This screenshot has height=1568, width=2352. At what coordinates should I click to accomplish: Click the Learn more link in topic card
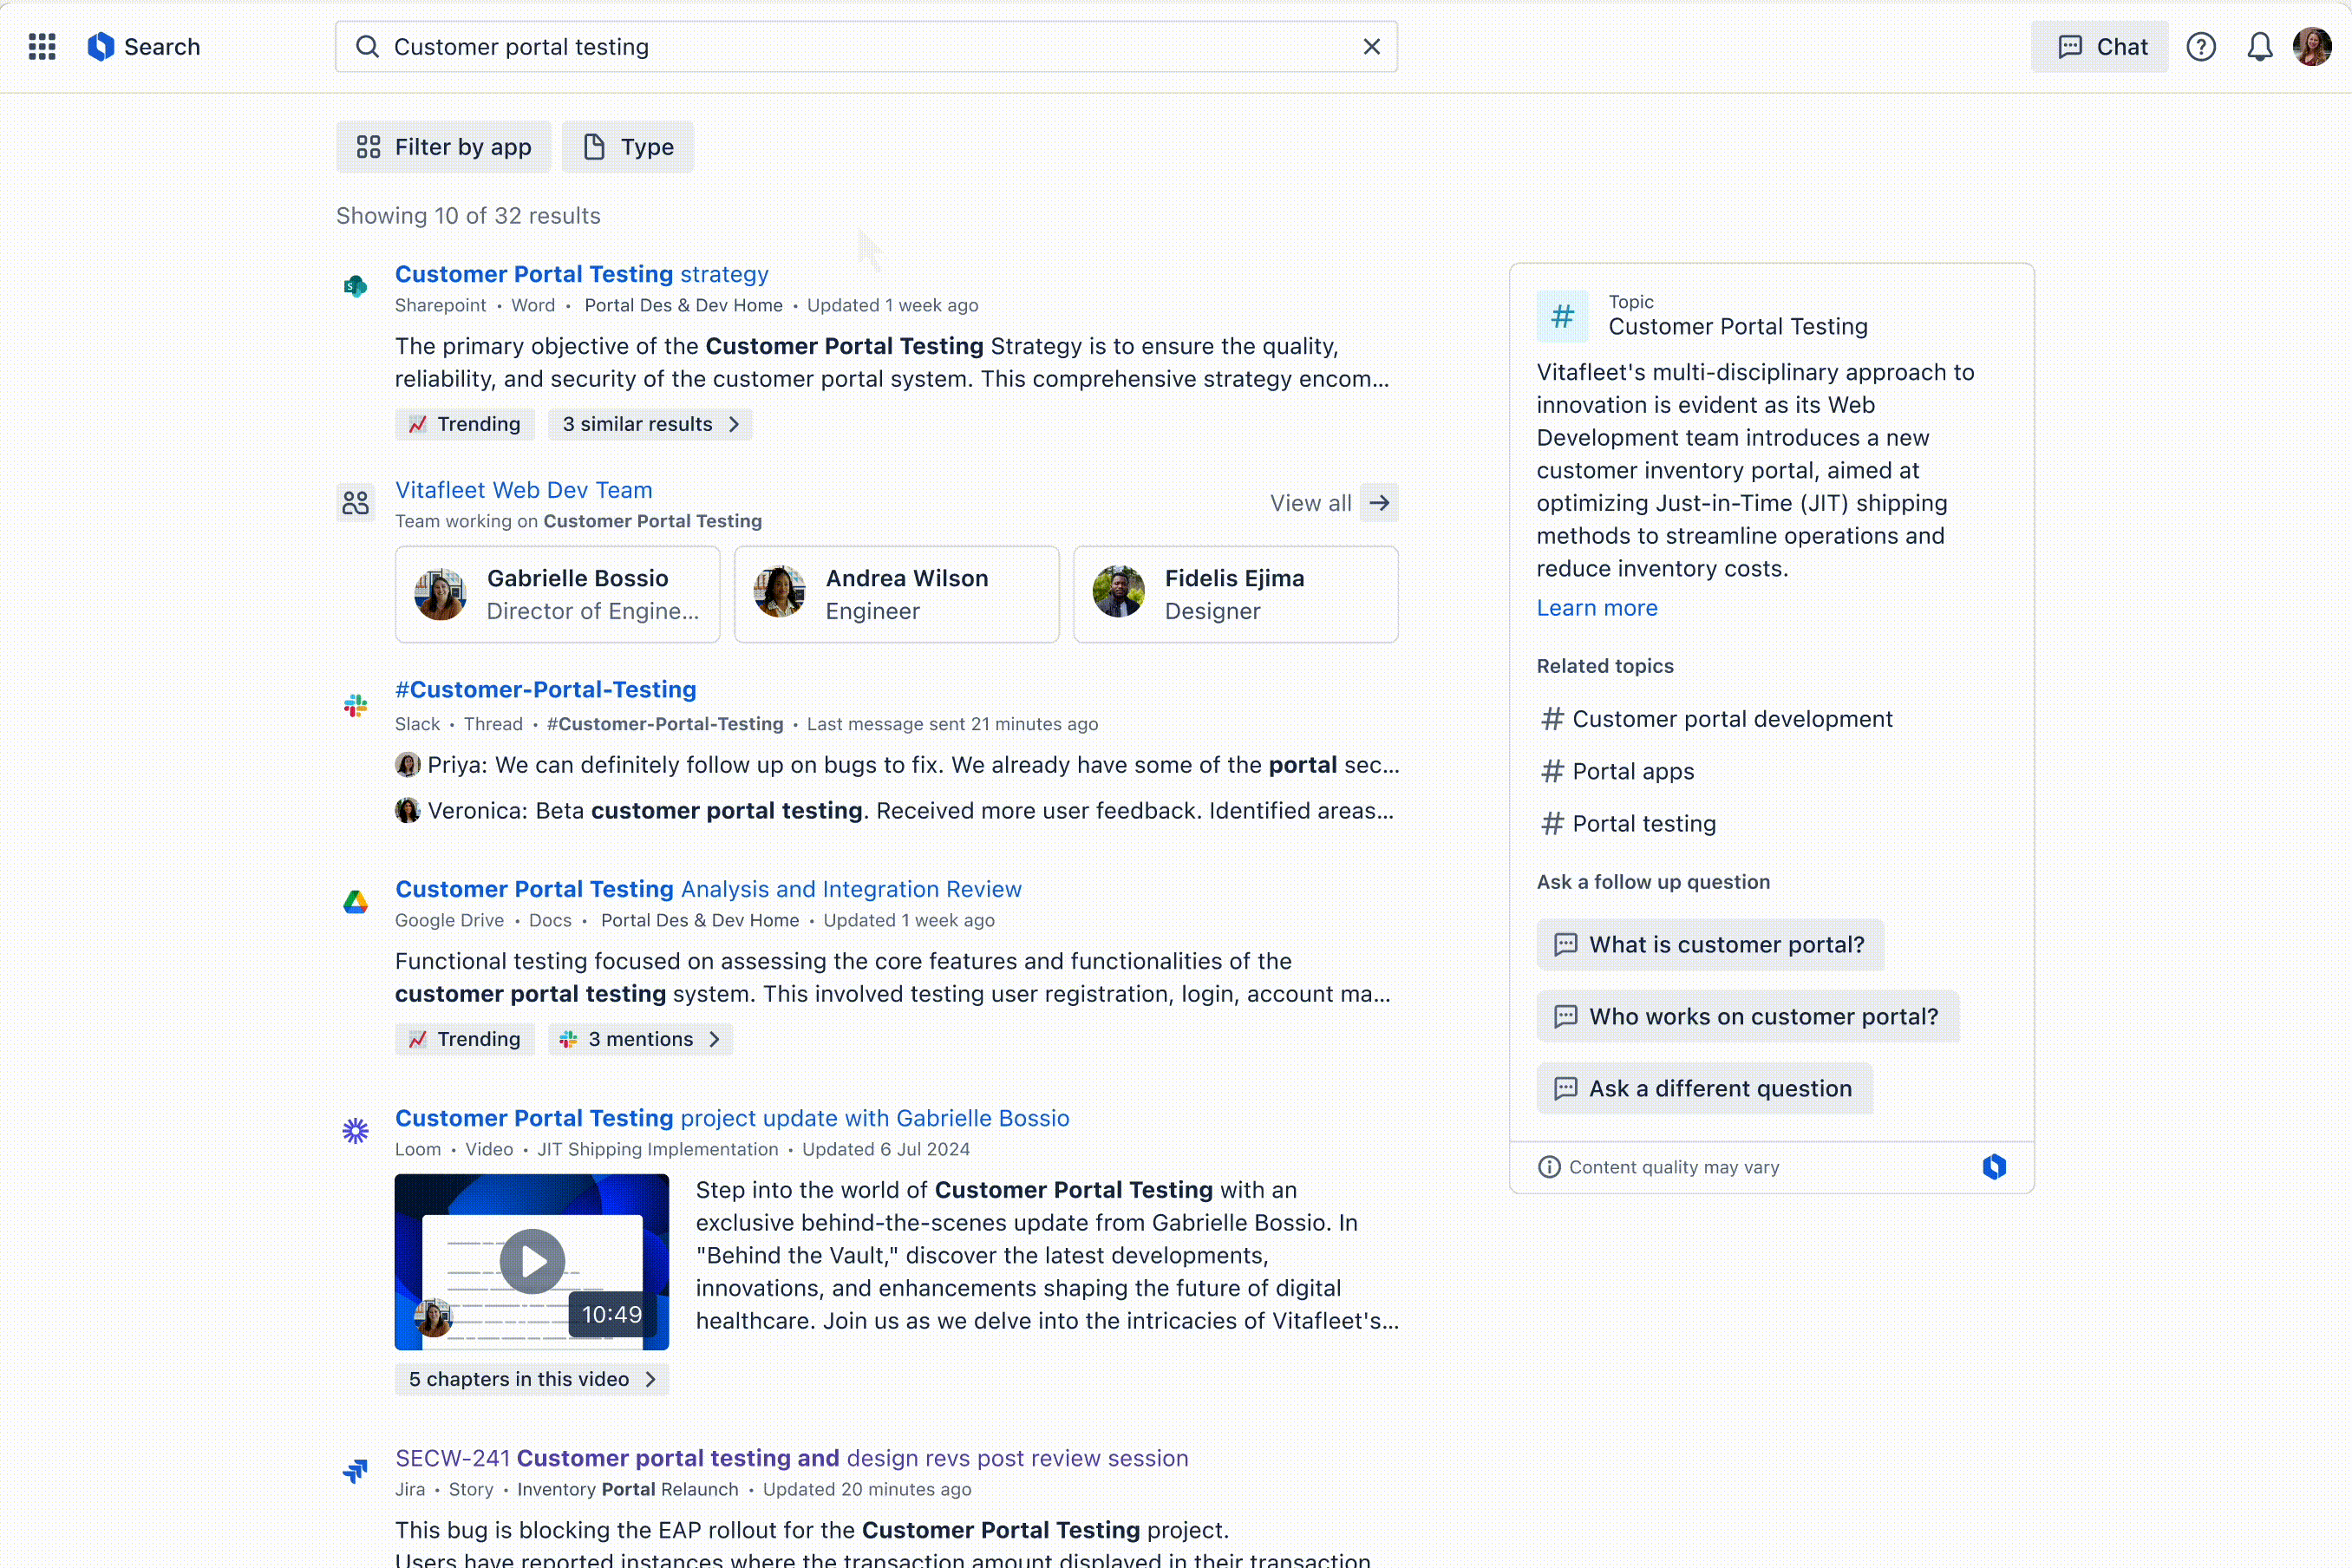[1596, 607]
